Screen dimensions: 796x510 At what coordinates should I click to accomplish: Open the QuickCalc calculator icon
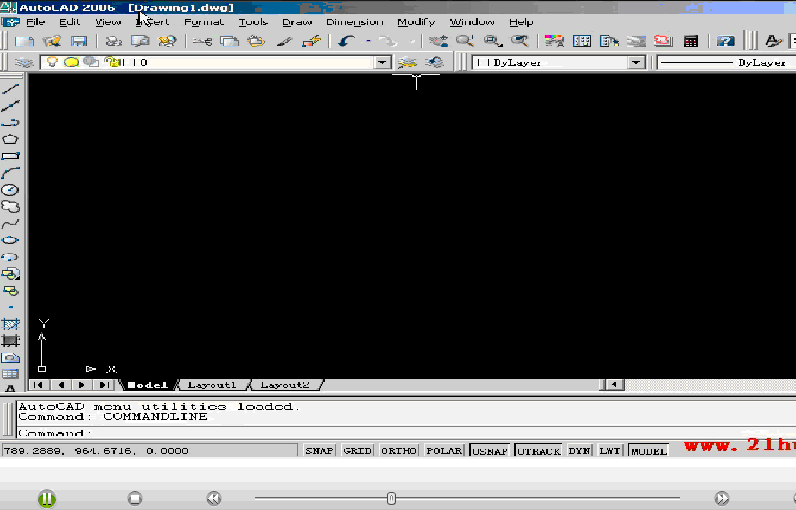point(691,42)
